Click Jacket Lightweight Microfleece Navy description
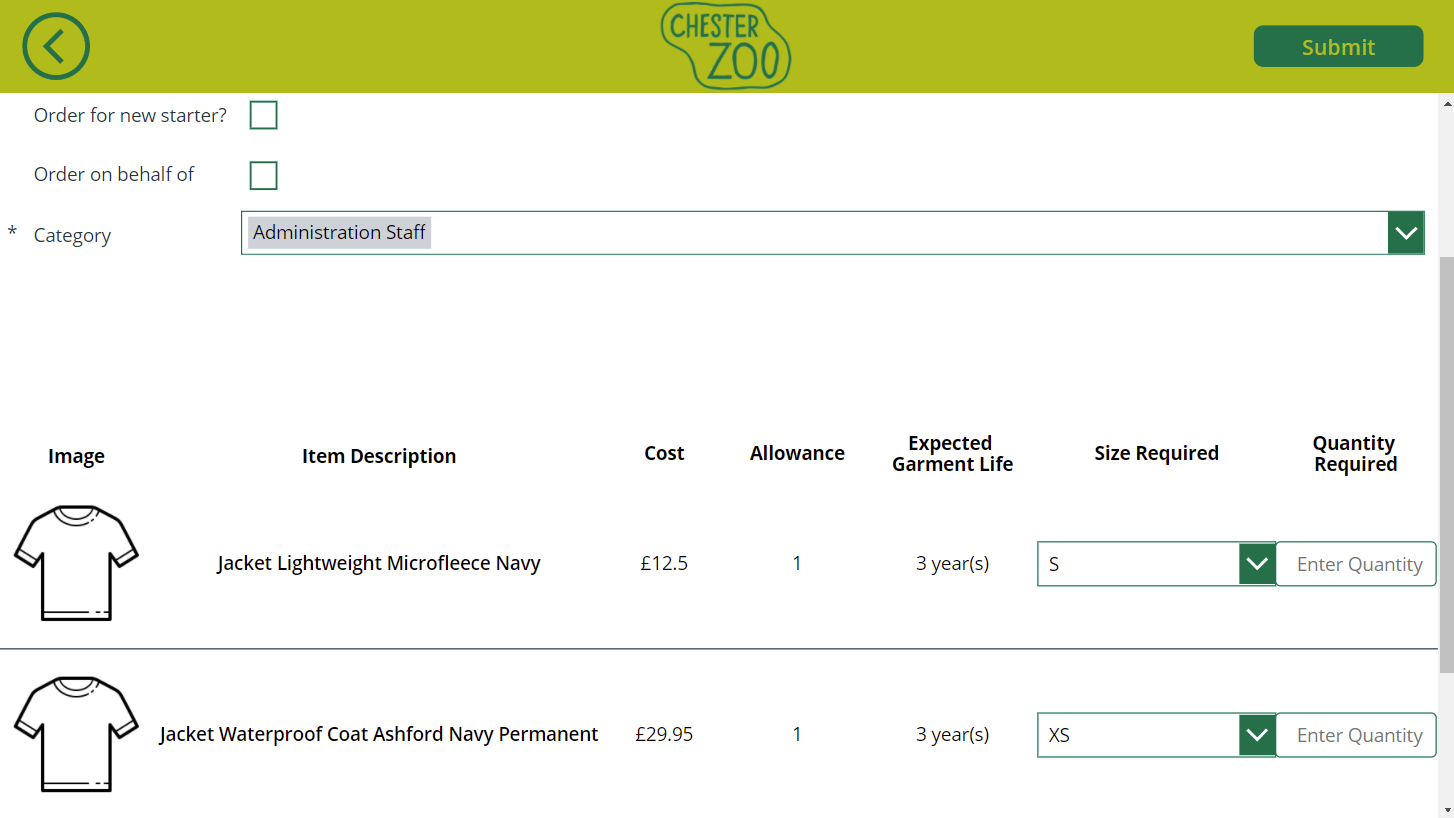 coord(379,563)
